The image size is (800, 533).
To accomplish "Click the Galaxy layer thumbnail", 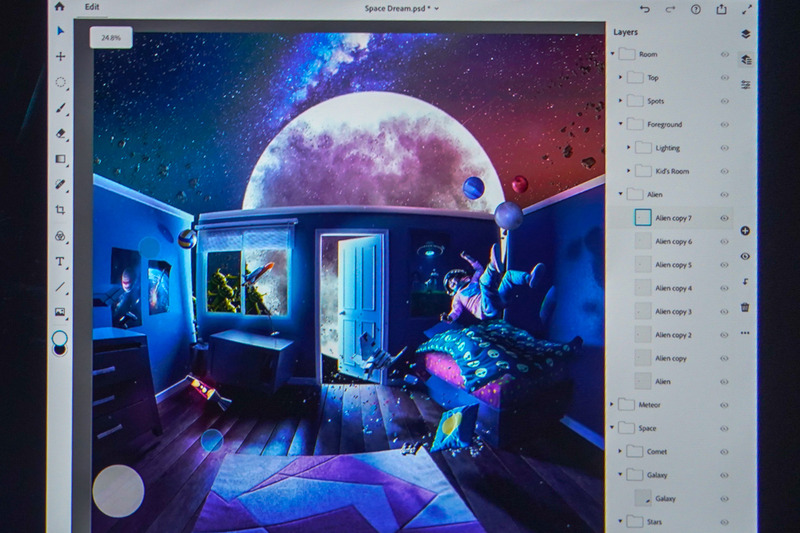I will coord(643,498).
